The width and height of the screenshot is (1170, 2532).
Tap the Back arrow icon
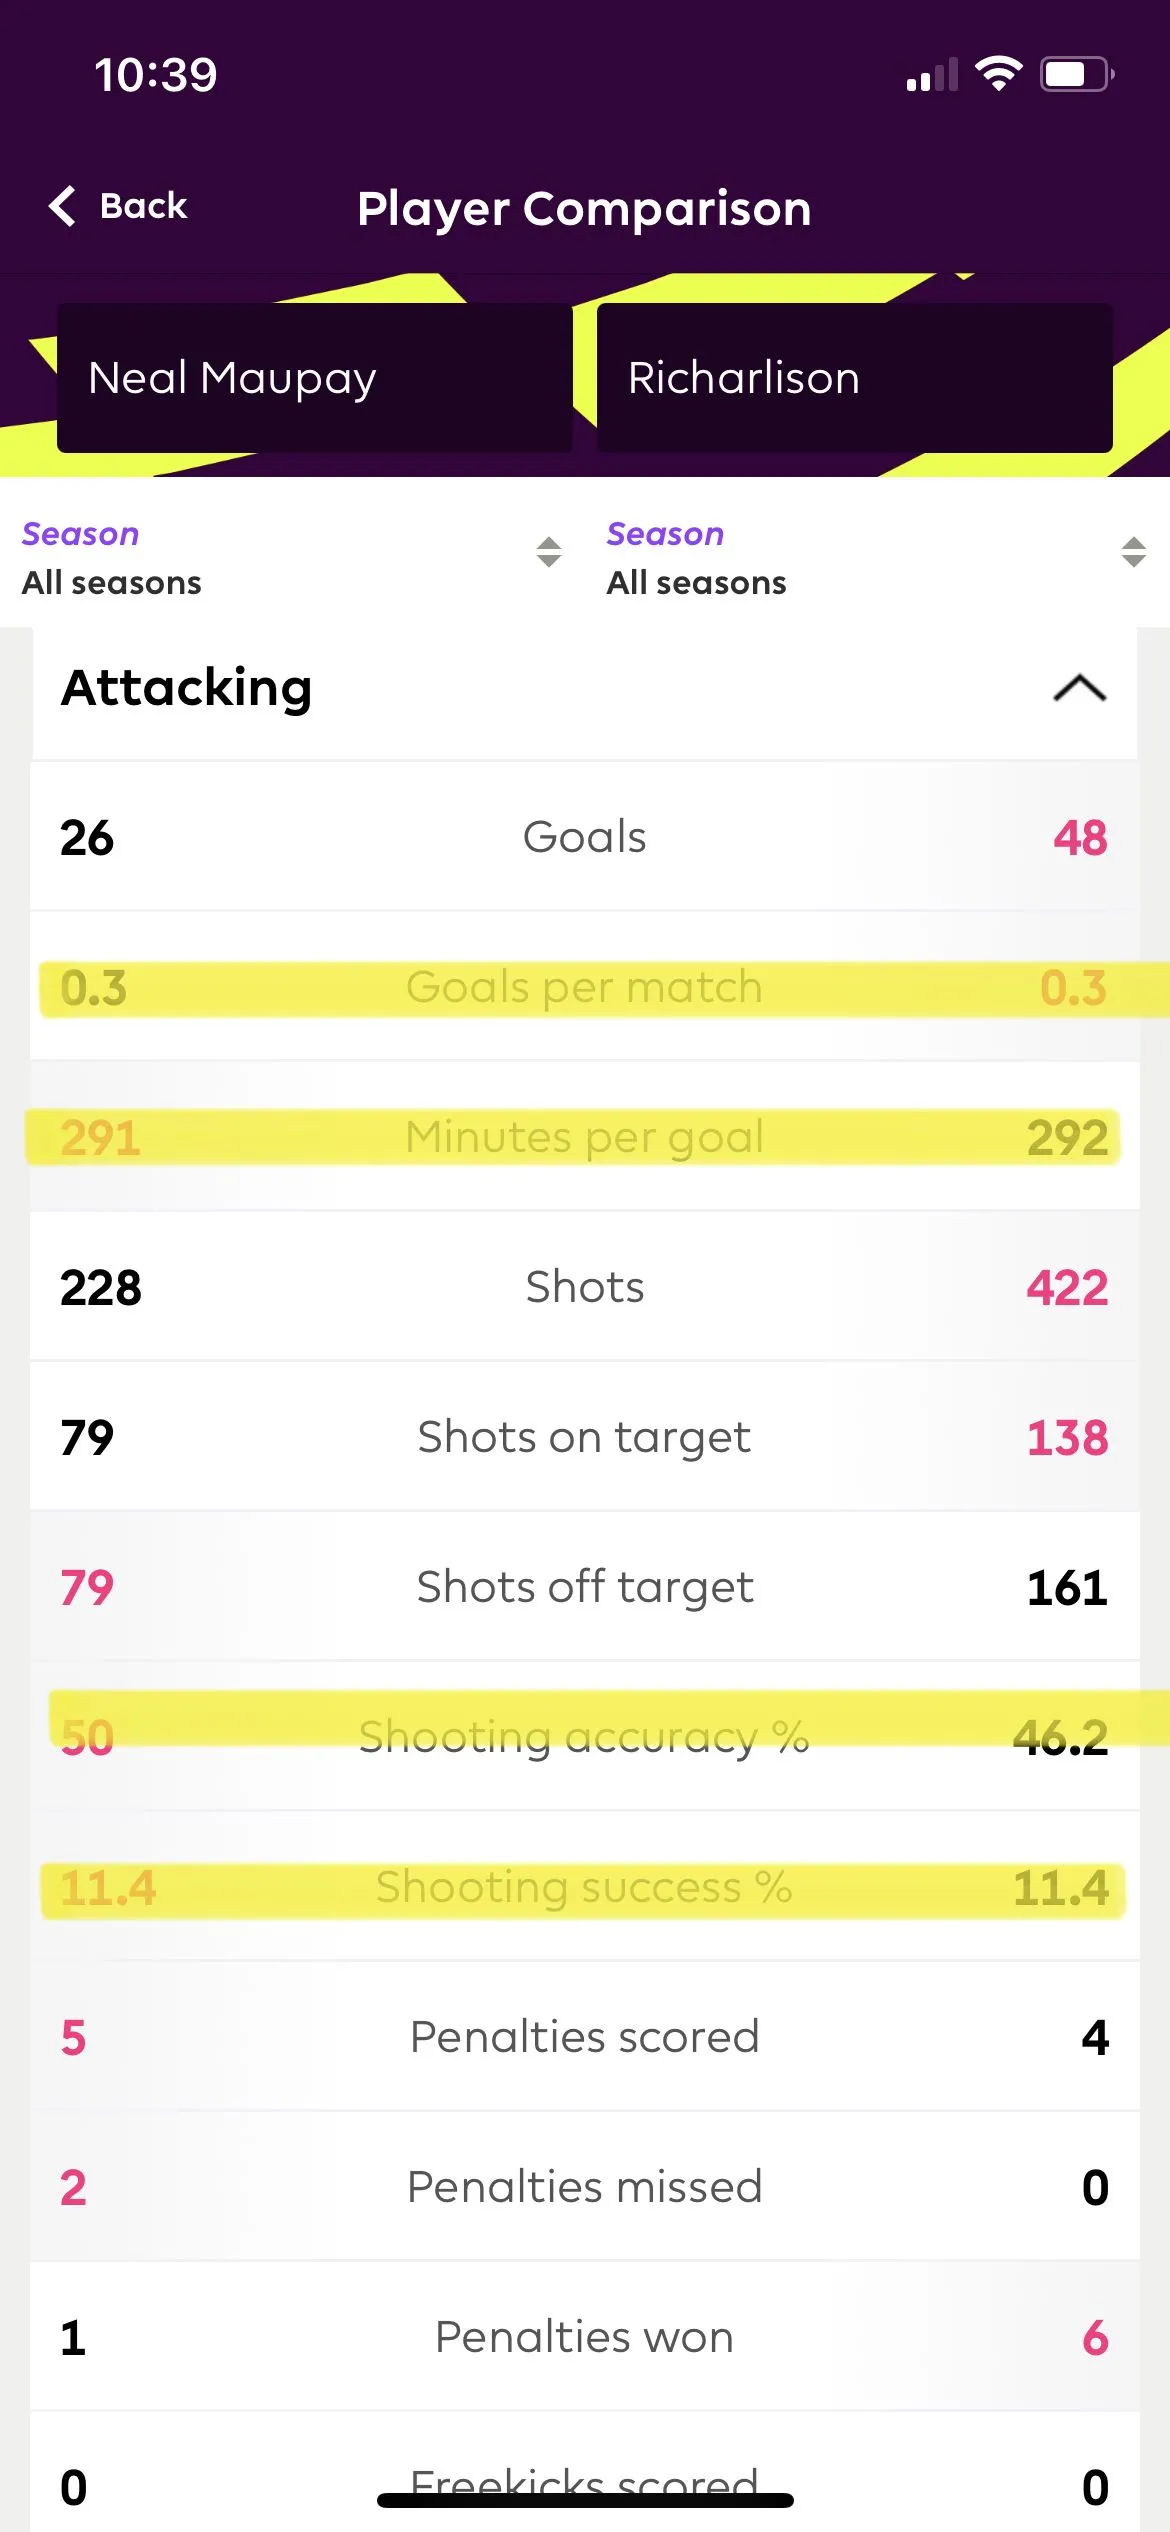[63, 206]
